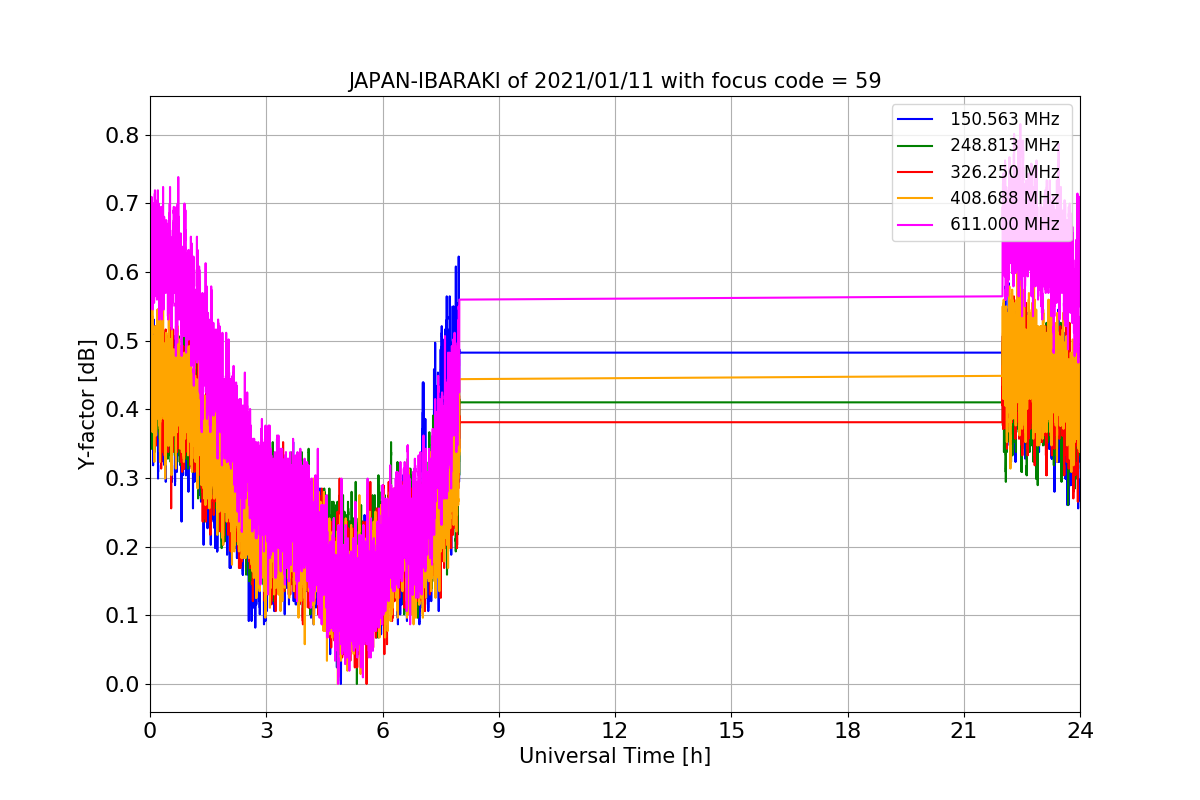Image resolution: width=1200 pixels, height=800 pixels.
Task: Click the red line swatch in legend
Action: click(916, 172)
